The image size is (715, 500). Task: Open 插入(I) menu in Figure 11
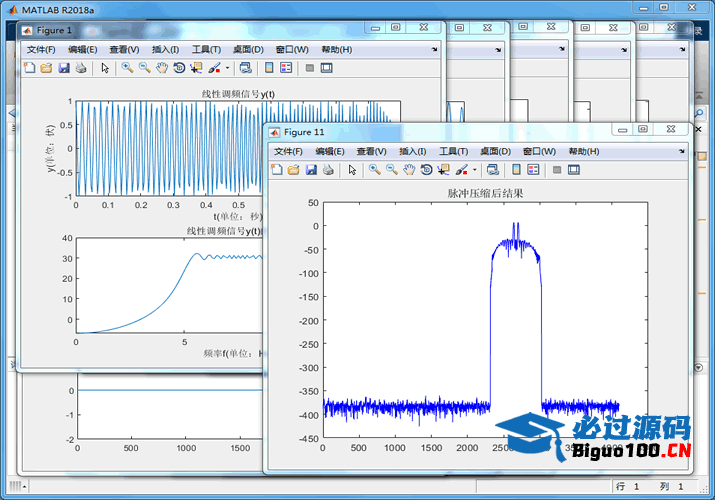pos(412,151)
